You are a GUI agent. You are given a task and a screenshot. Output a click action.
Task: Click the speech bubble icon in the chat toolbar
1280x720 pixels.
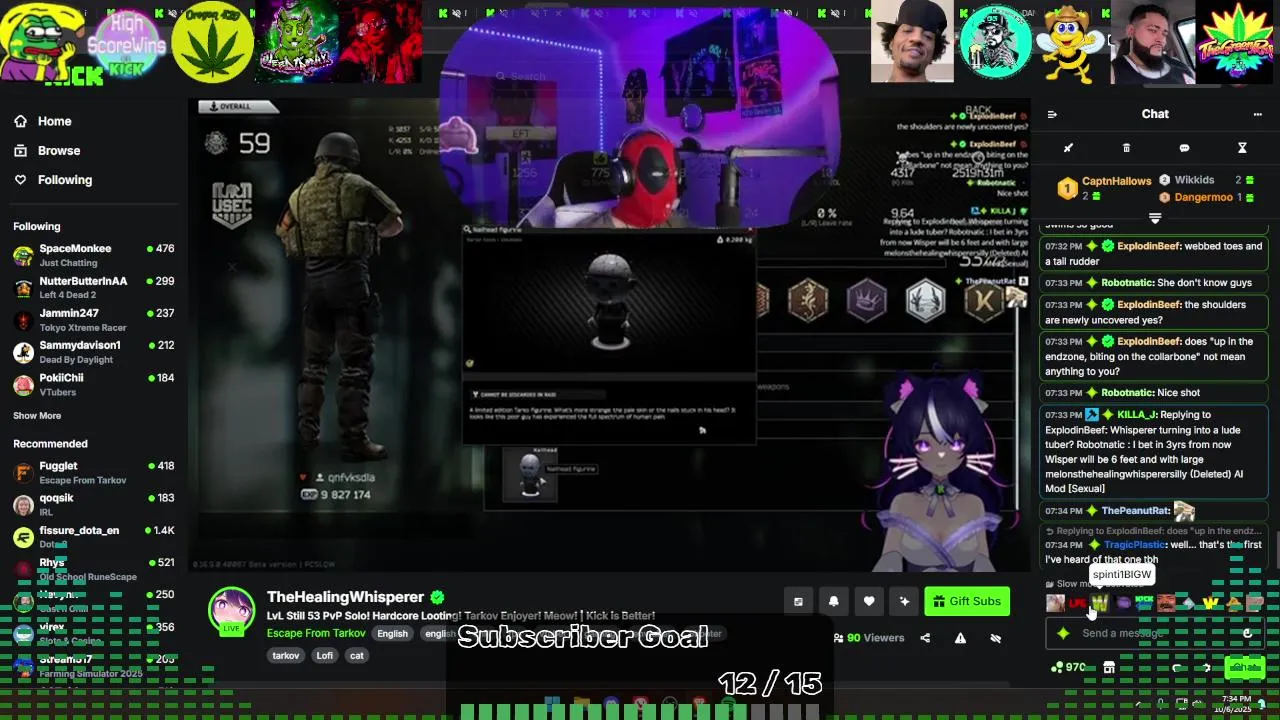click(x=1184, y=148)
